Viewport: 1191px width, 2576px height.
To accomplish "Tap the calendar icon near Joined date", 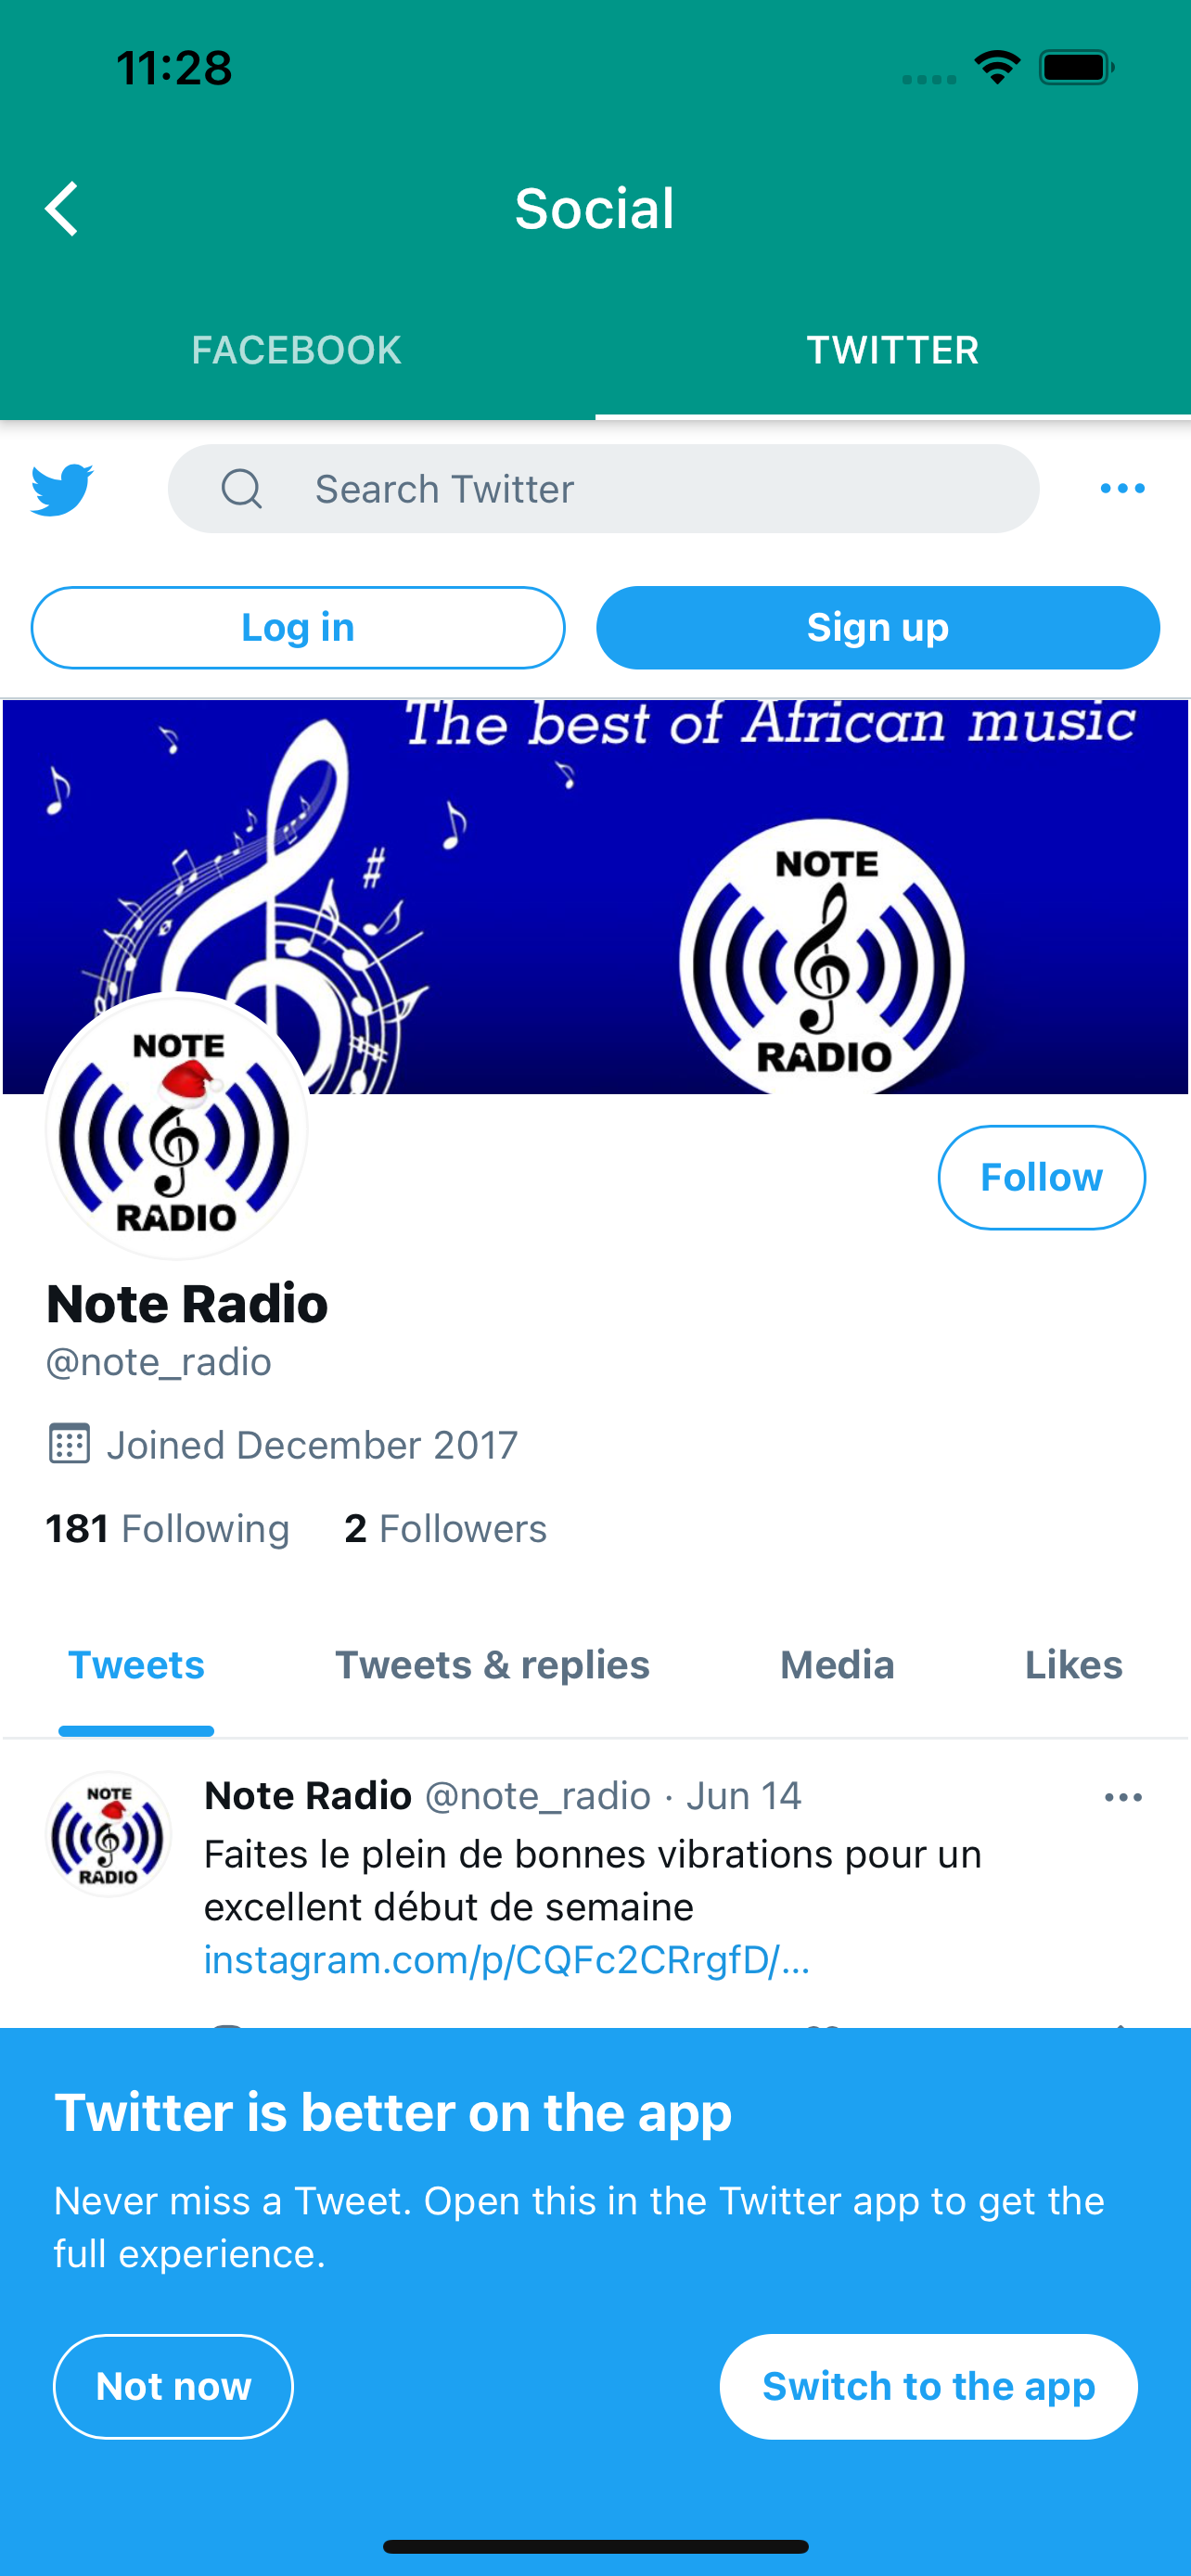I will [69, 1444].
